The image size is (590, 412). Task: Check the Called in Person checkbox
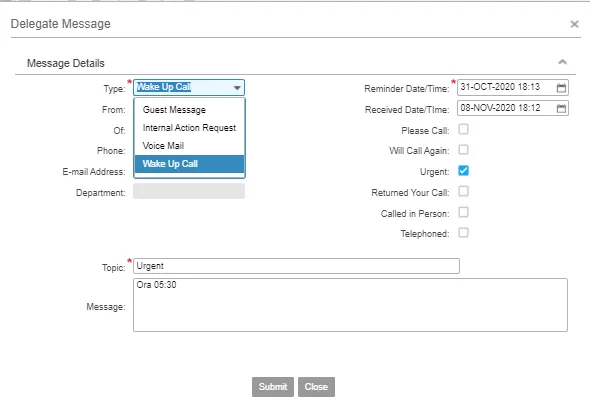click(x=463, y=213)
